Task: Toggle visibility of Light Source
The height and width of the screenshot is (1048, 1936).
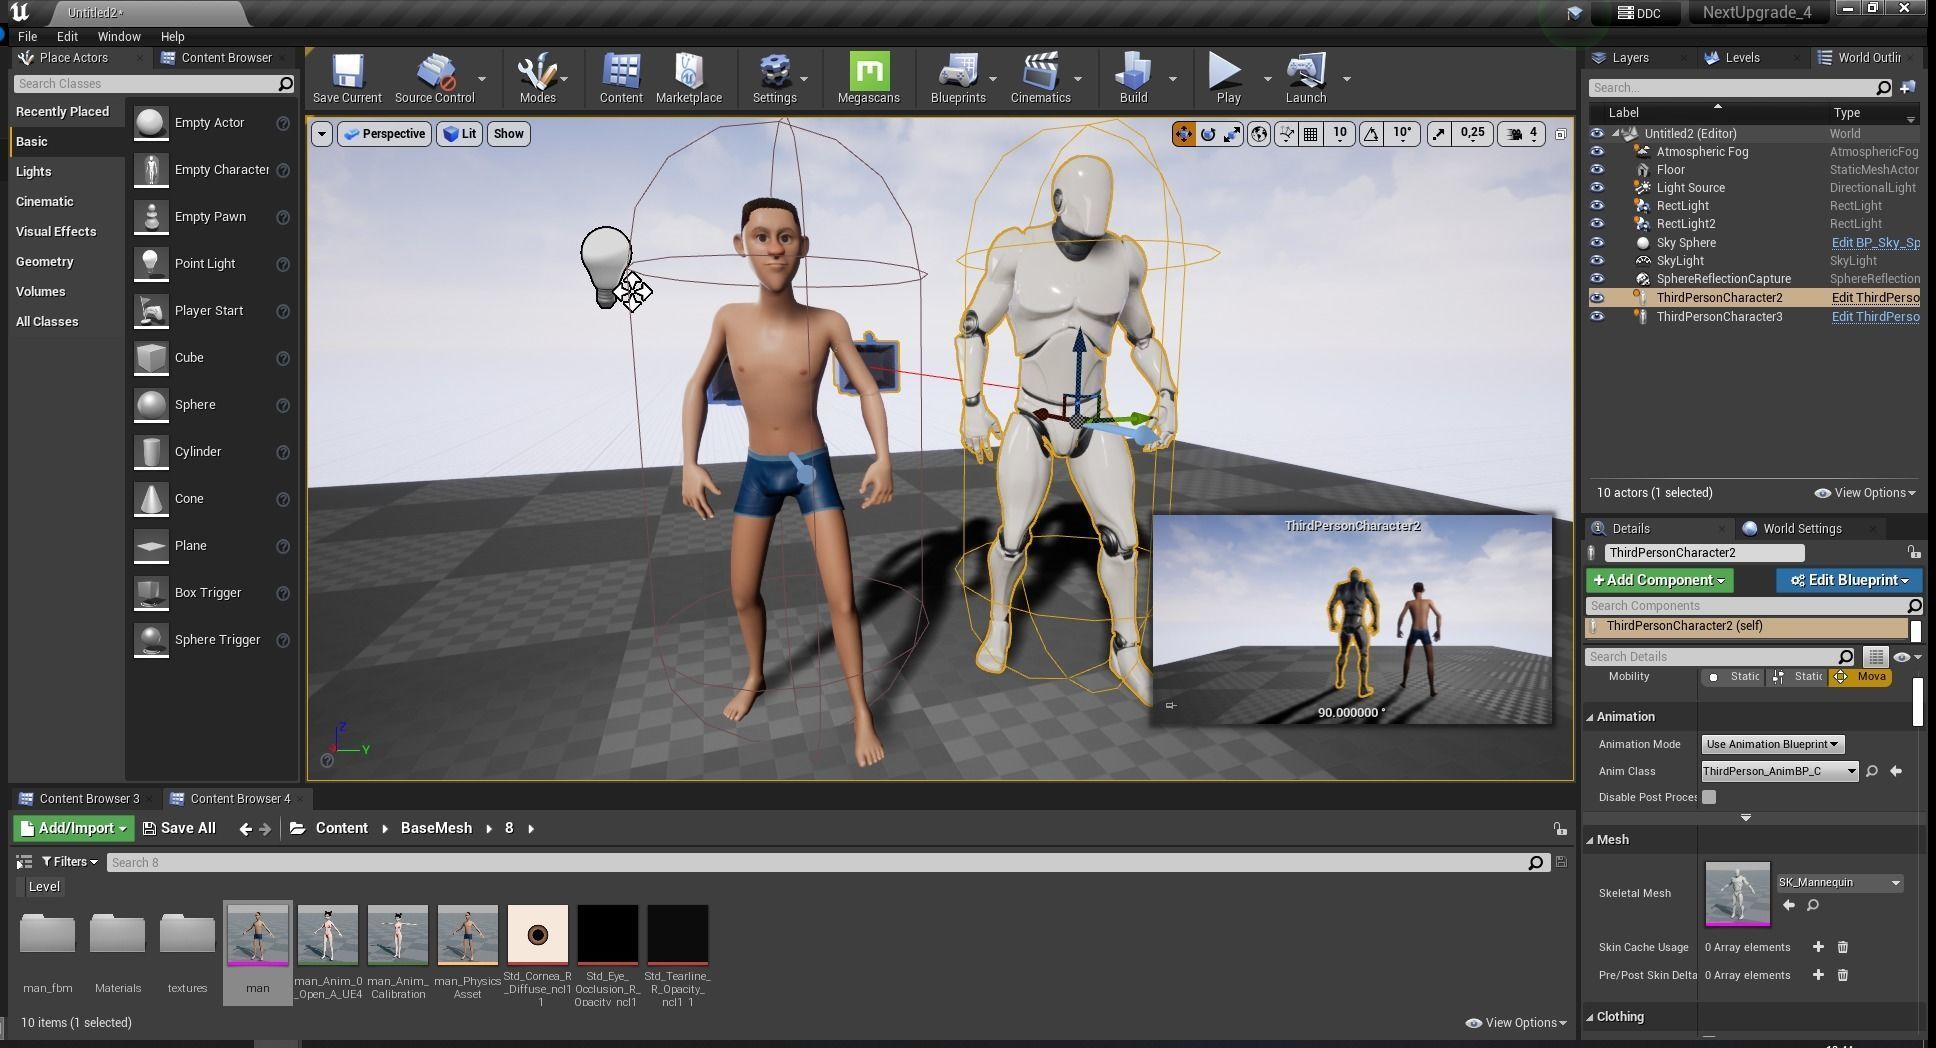Action: click(1597, 188)
